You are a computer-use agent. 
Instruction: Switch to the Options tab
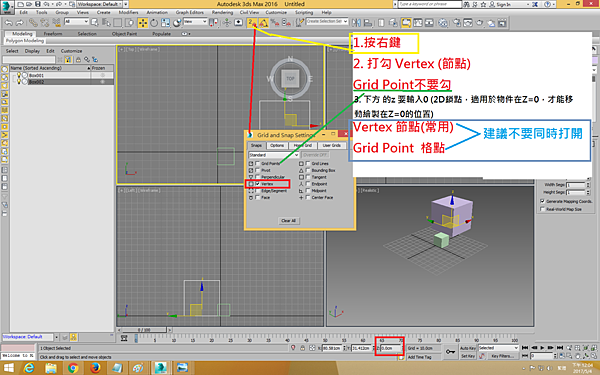[277, 145]
